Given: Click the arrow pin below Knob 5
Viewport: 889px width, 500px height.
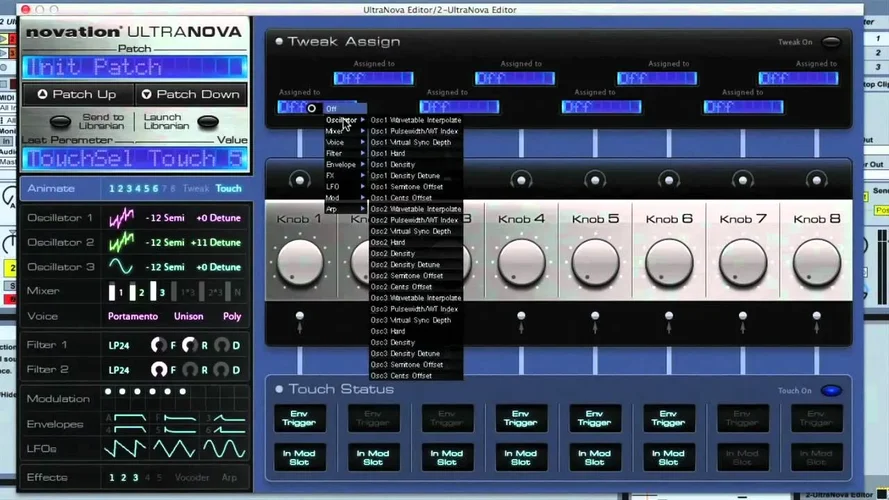Looking at the screenshot, I should pyautogui.click(x=595, y=321).
